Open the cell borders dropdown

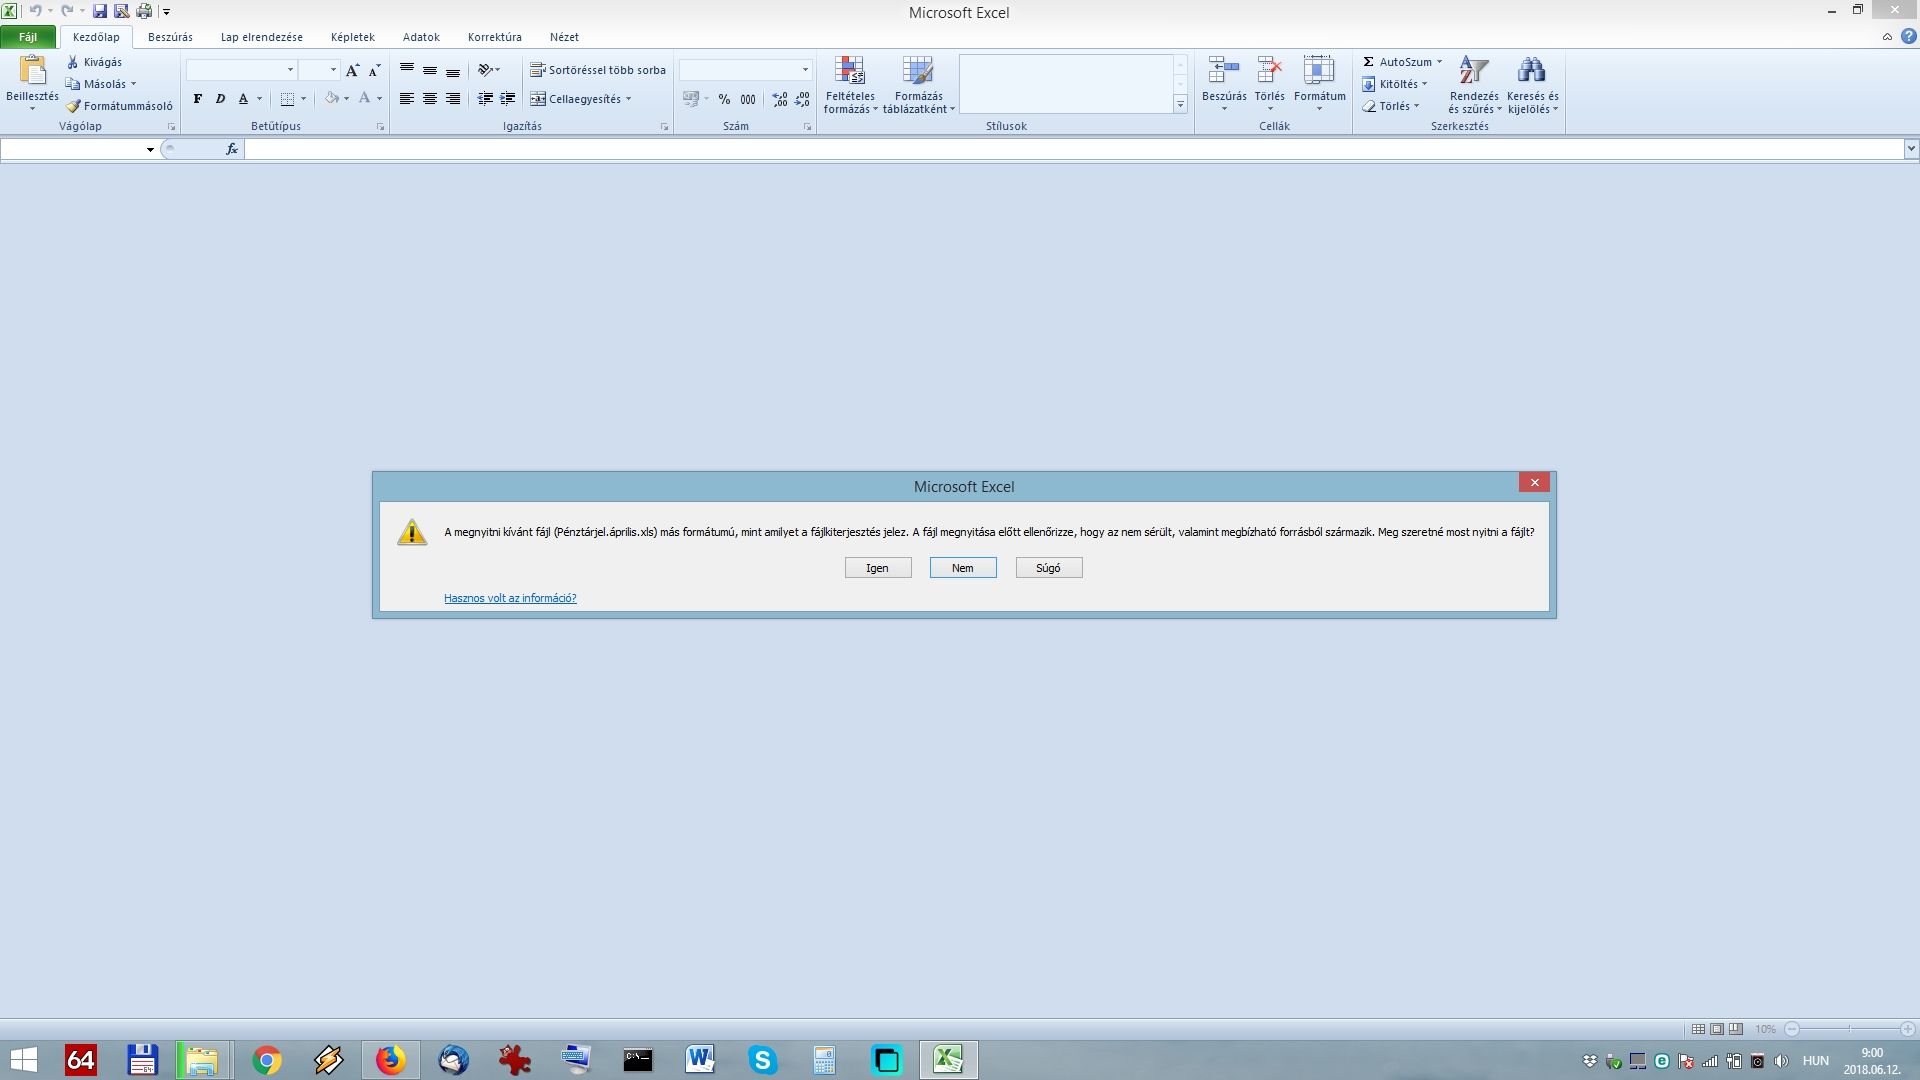[x=303, y=99]
